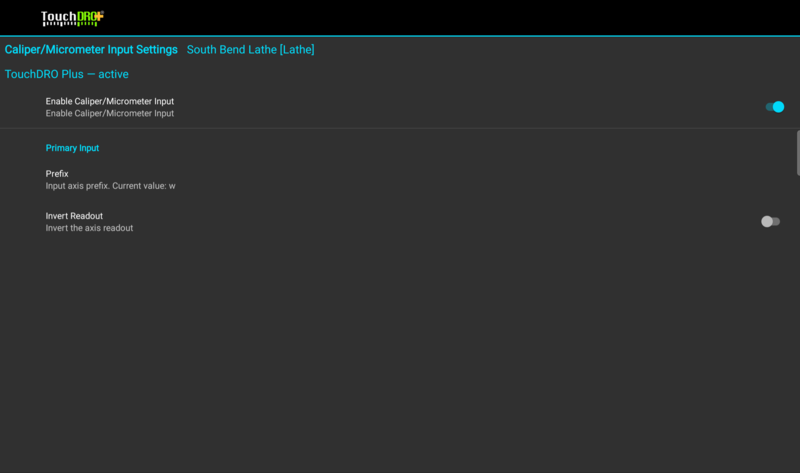Click the South Bend Lathe [Lathe] title
The image size is (800, 473).
251,49
